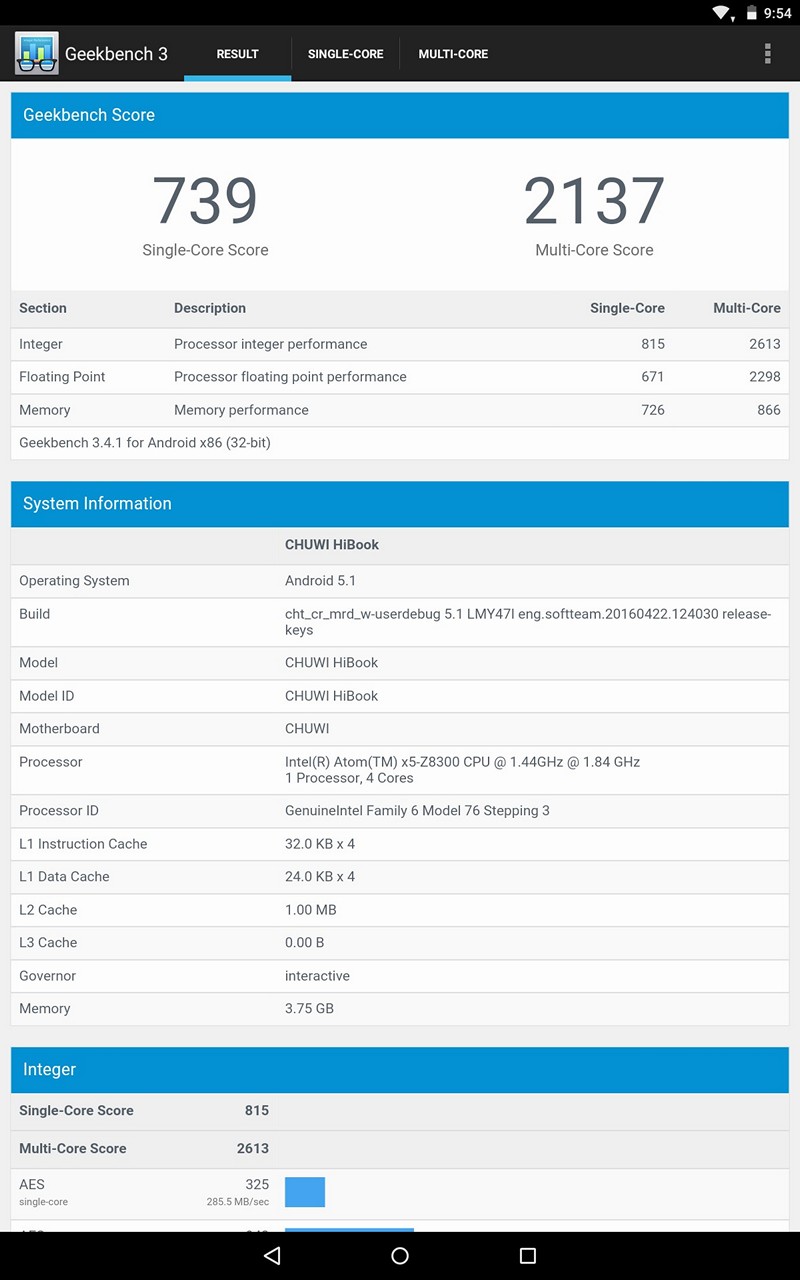800x1280 pixels.
Task: Tap the Android back navigation button
Action: [272, 1256]
